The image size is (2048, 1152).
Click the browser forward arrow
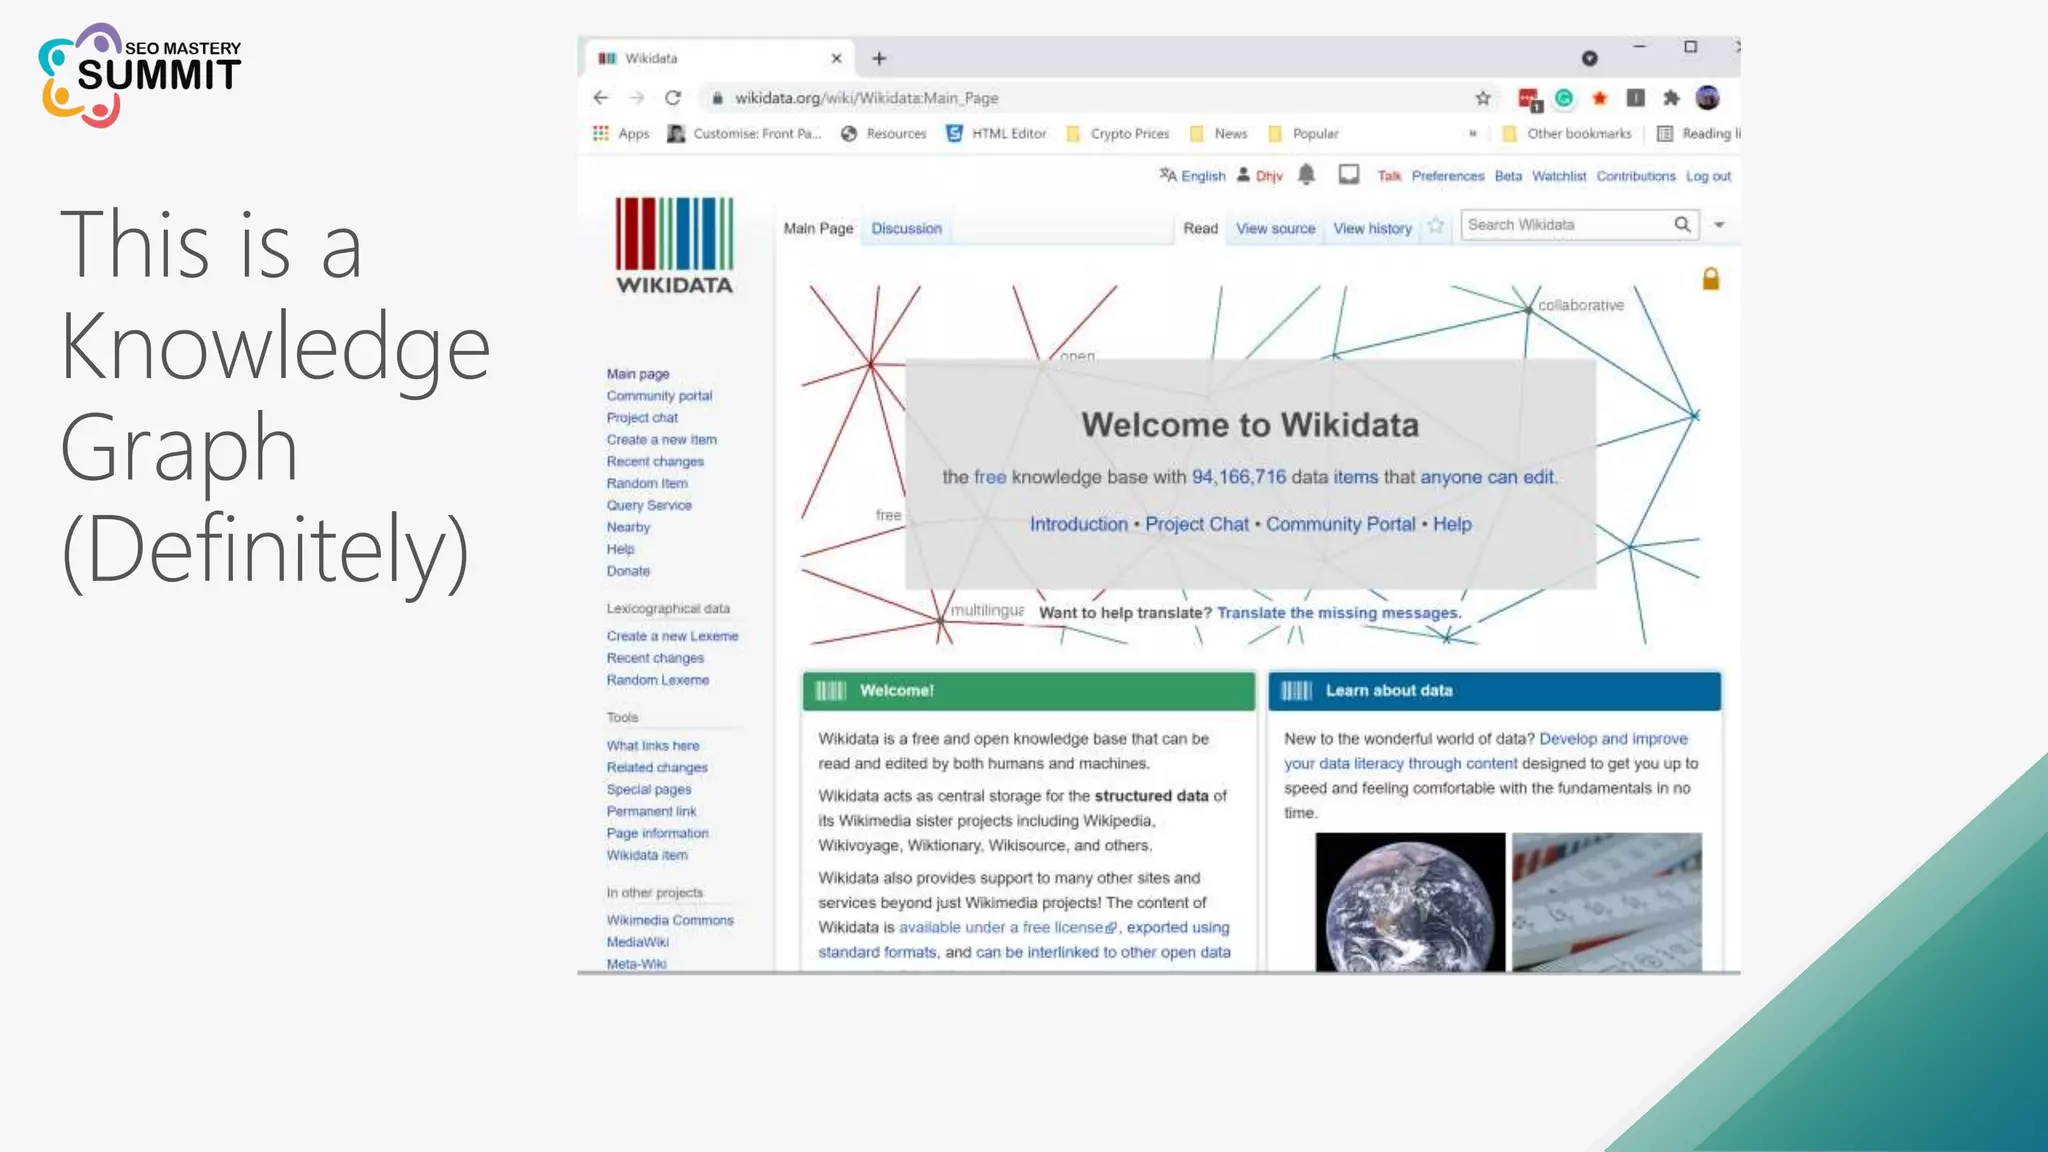point(637,98)
